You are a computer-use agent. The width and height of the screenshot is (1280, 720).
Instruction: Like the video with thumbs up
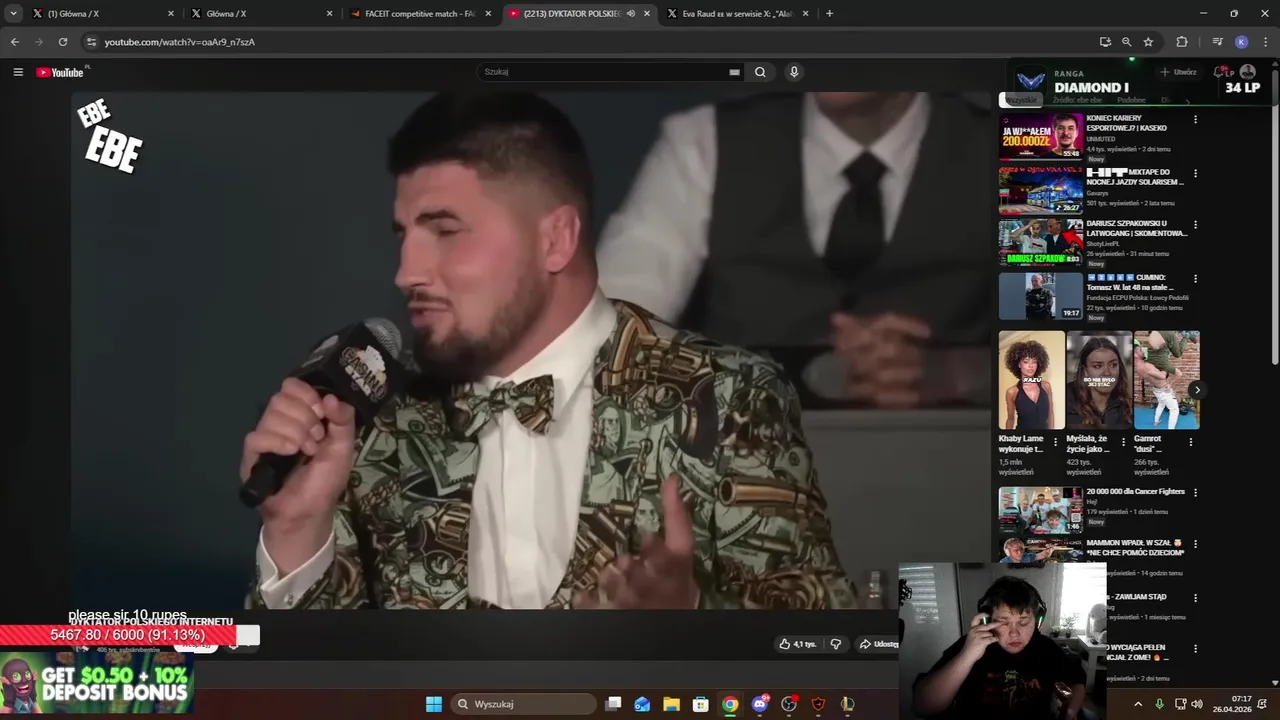coord(797,644)
